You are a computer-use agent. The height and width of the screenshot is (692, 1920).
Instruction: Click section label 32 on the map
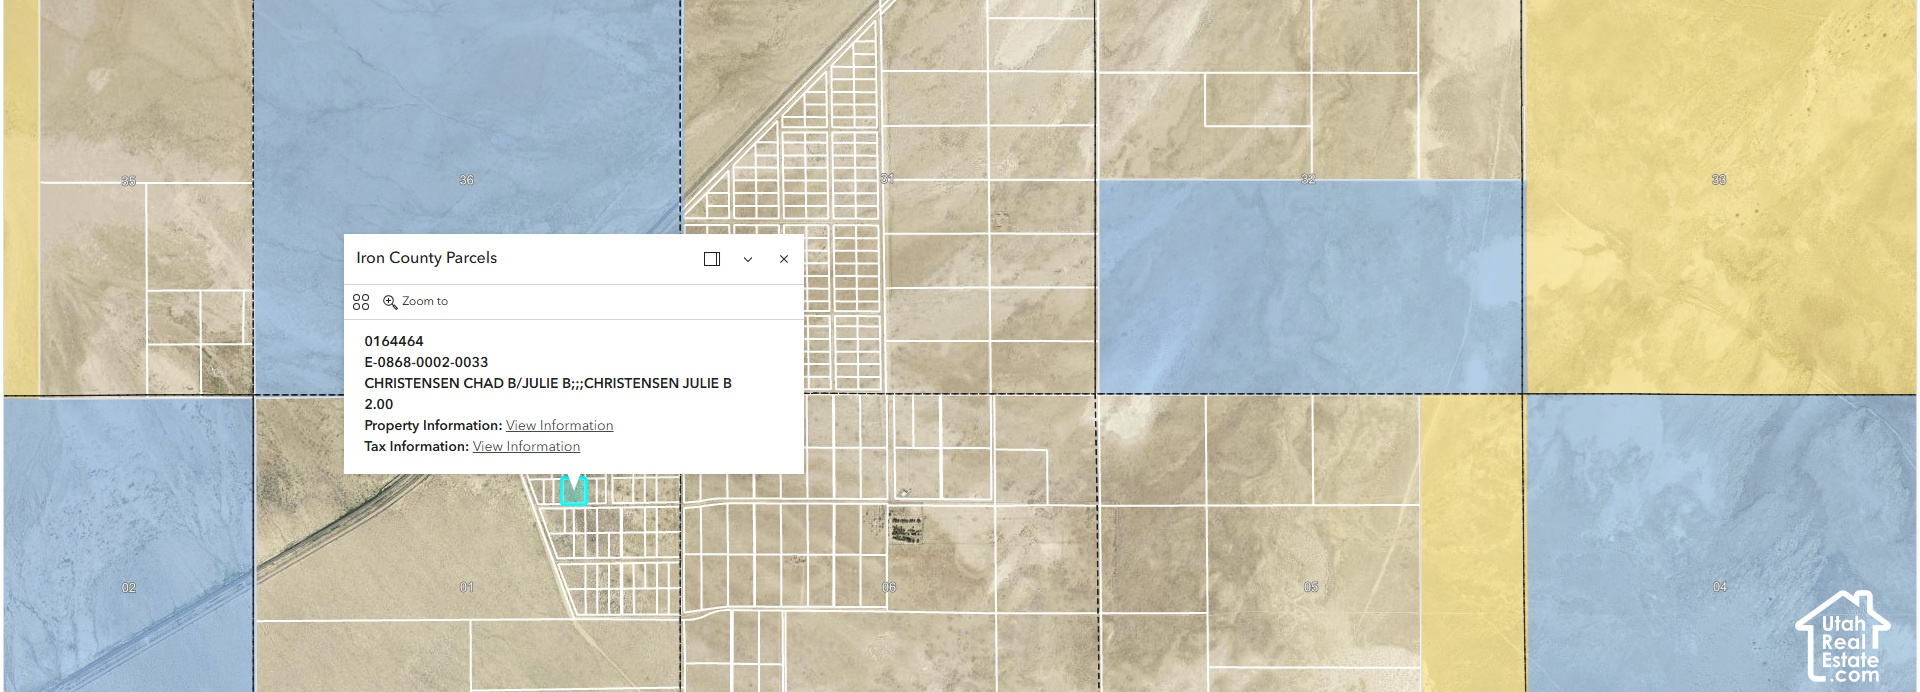click(x=1308, y=179)
